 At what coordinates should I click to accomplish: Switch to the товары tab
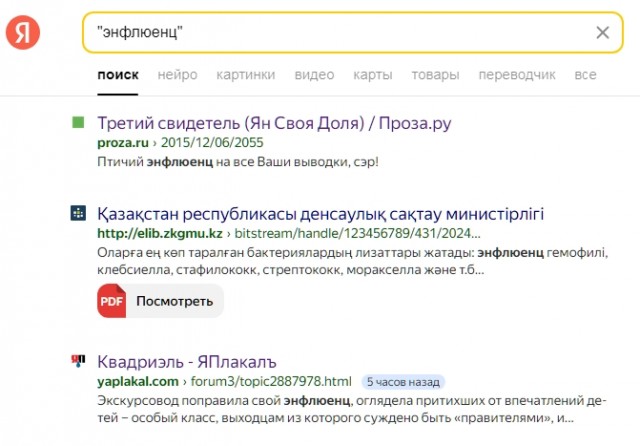coord(436,75)
